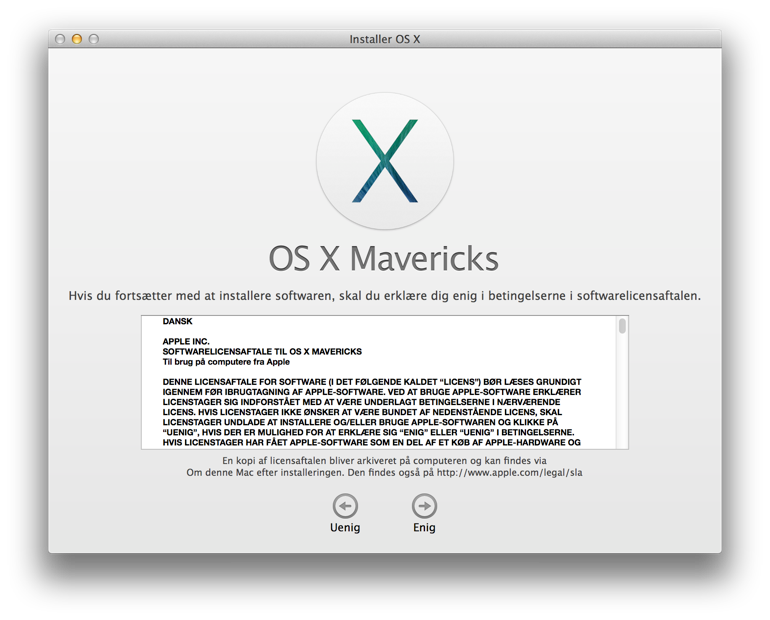Click the 'DANSK' heading in license
This screenshot has height=620, width=770.
[x=177, y=321]
